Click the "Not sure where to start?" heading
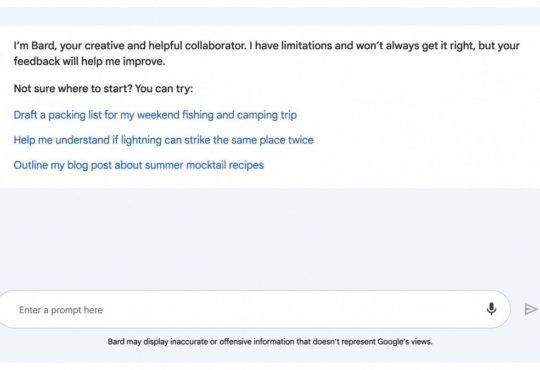Screen dimensions: 540x370 pyautogui.click(x=73, y=89)
